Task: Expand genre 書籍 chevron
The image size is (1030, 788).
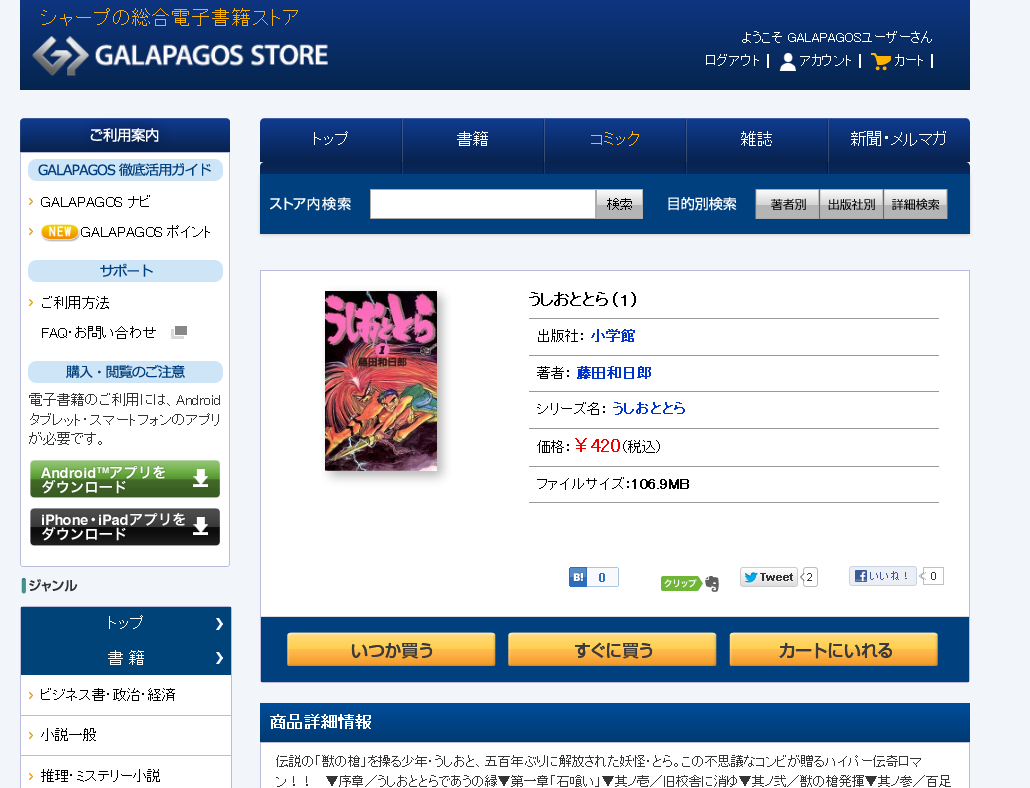Action: (219, 658)
